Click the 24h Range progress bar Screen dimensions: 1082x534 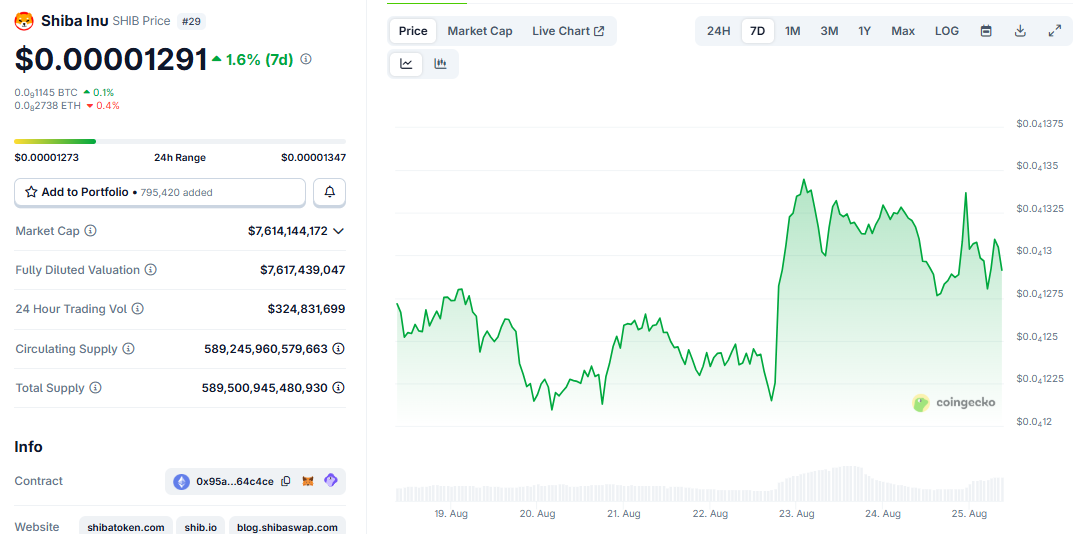click(180, 141)
